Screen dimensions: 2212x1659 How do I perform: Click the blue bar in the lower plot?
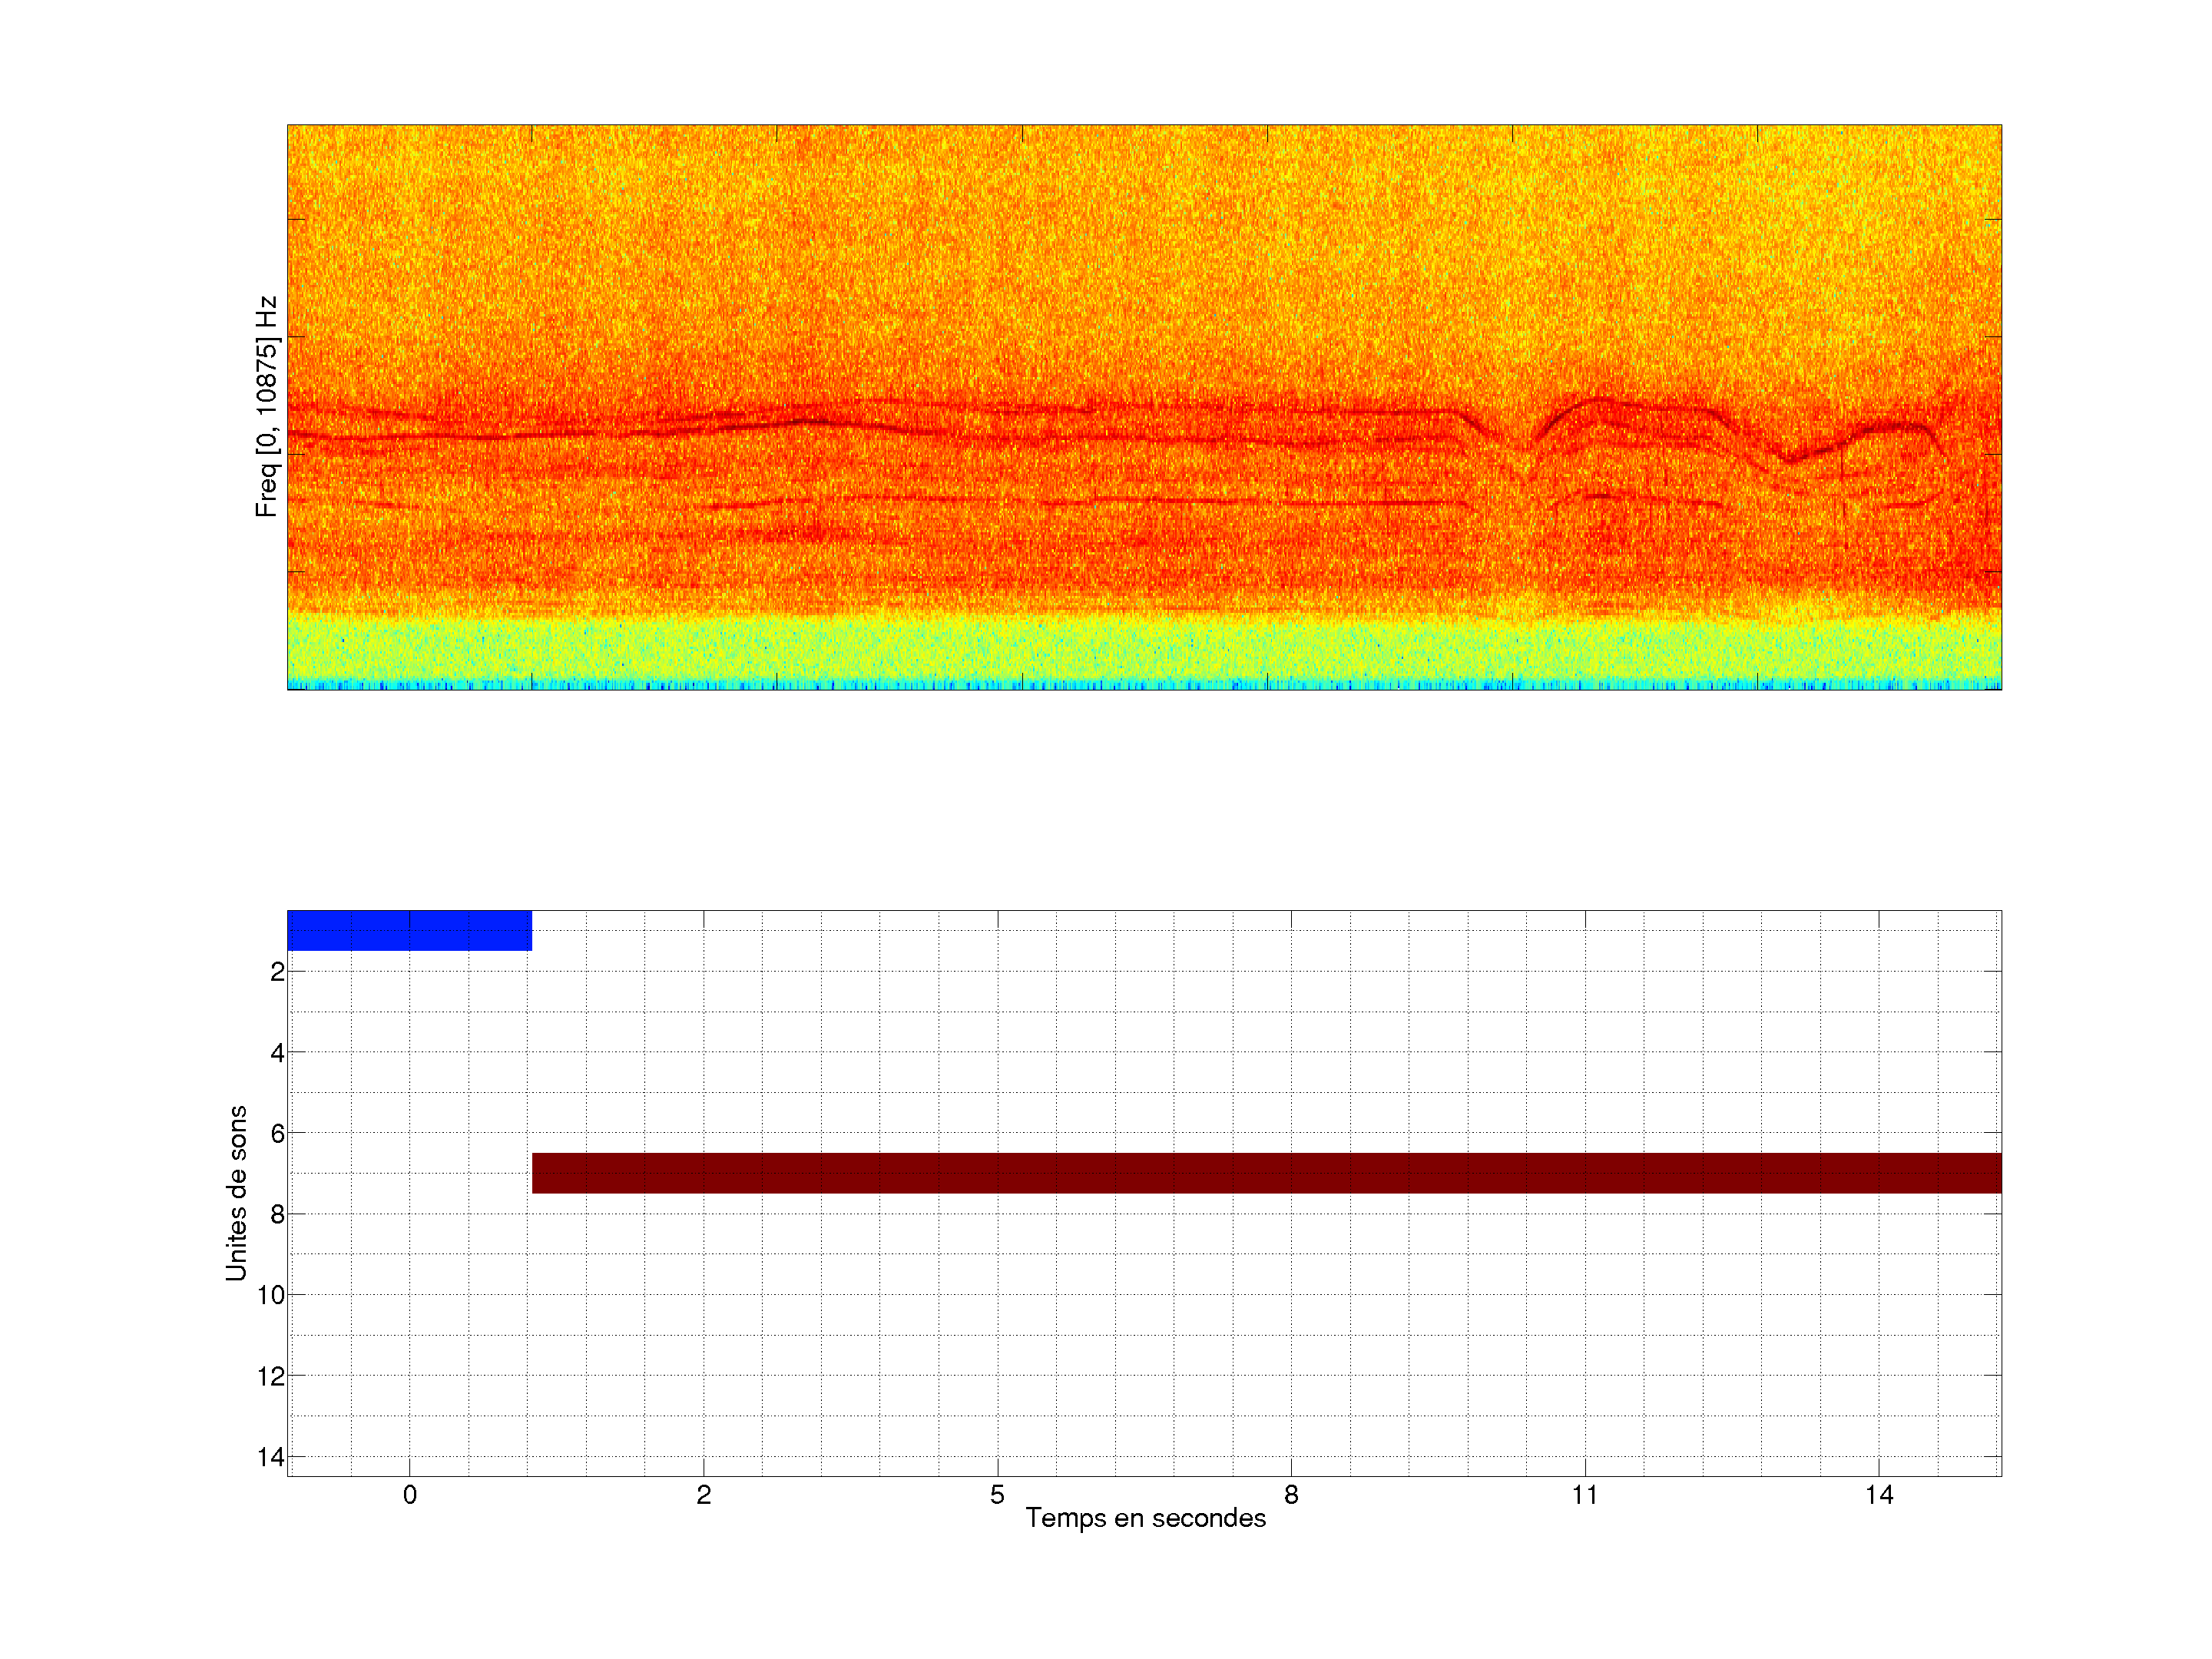[409, 930]
